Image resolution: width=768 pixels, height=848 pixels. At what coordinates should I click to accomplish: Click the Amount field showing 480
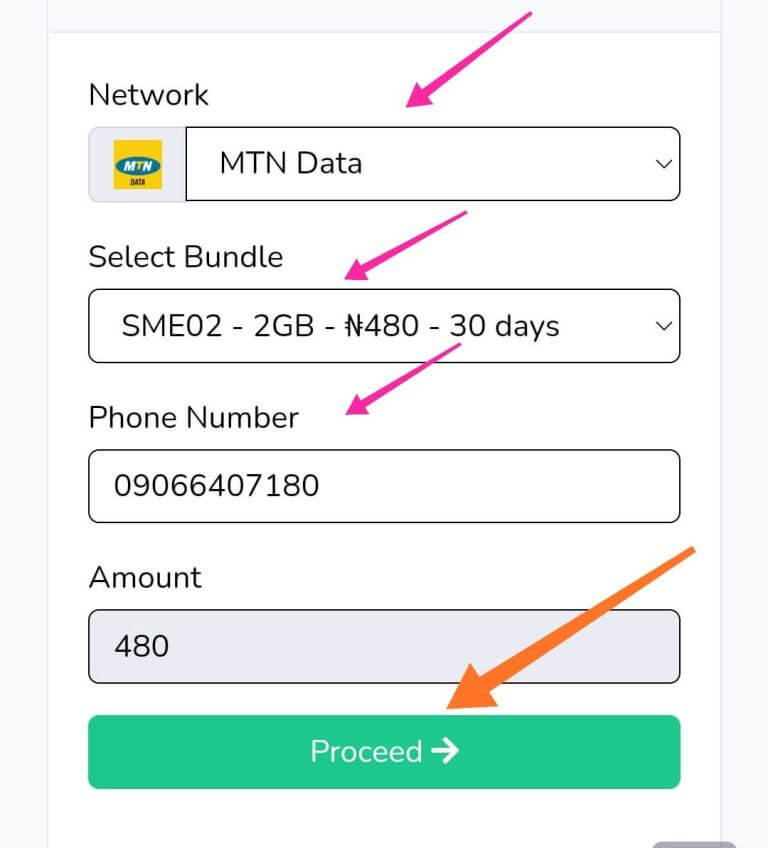pos(383,646)
